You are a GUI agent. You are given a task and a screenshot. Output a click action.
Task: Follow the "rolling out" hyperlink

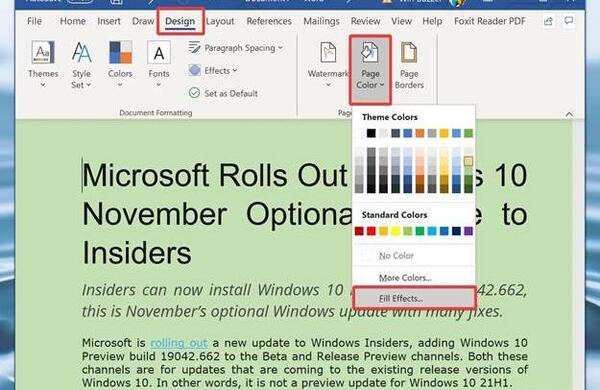pos(179,343)
